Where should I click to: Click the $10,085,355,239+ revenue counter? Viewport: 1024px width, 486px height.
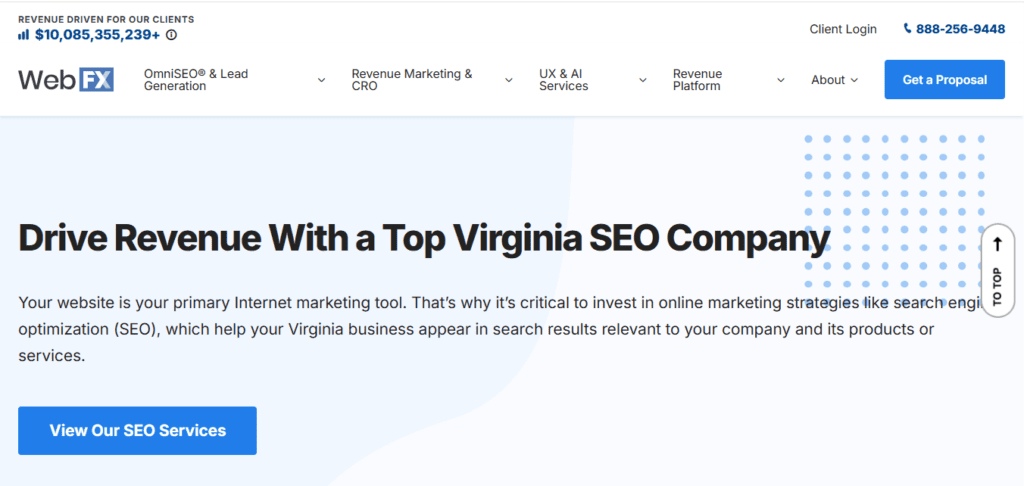pos(97,35)
